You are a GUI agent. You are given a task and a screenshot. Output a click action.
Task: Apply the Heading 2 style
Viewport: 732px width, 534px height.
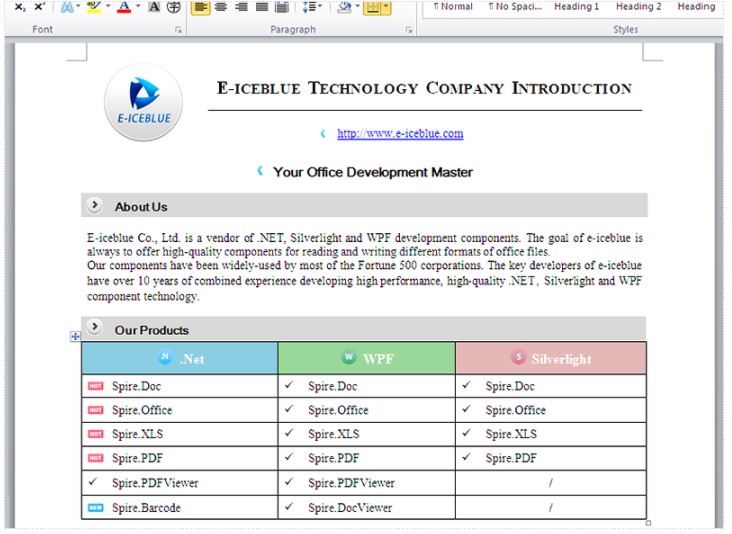click(x=638, y=7)
